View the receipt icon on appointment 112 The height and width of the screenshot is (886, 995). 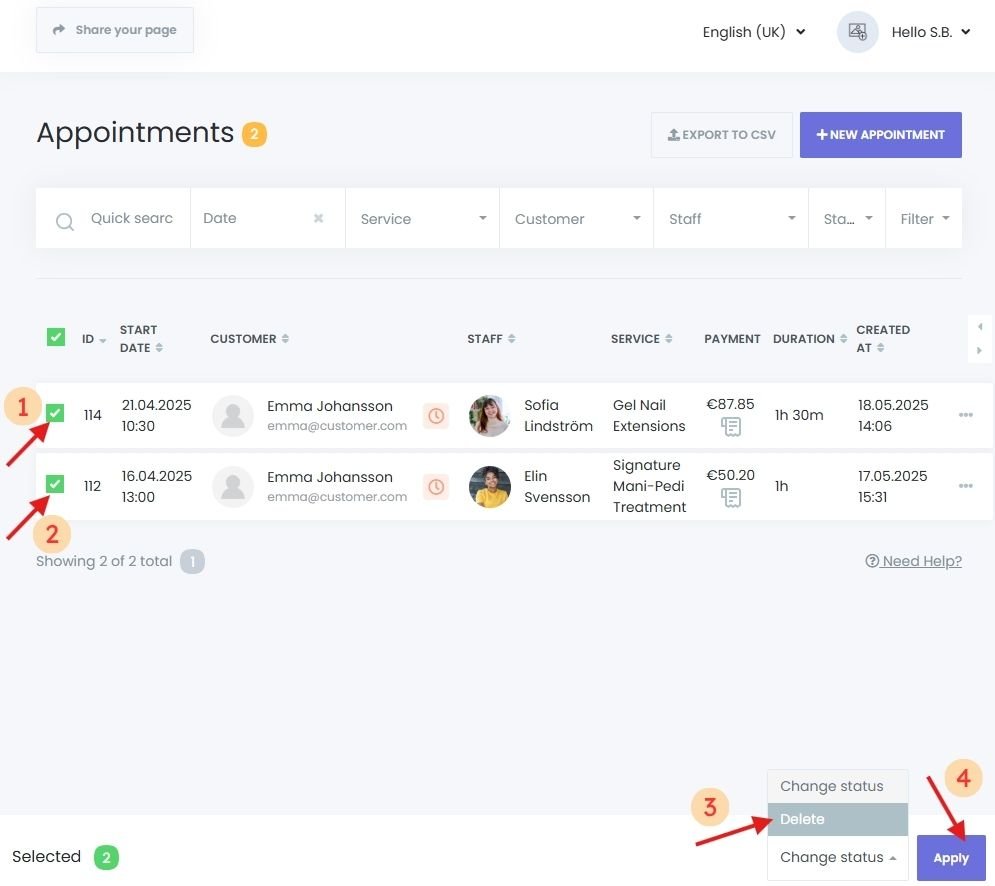[x=731, y=497]
